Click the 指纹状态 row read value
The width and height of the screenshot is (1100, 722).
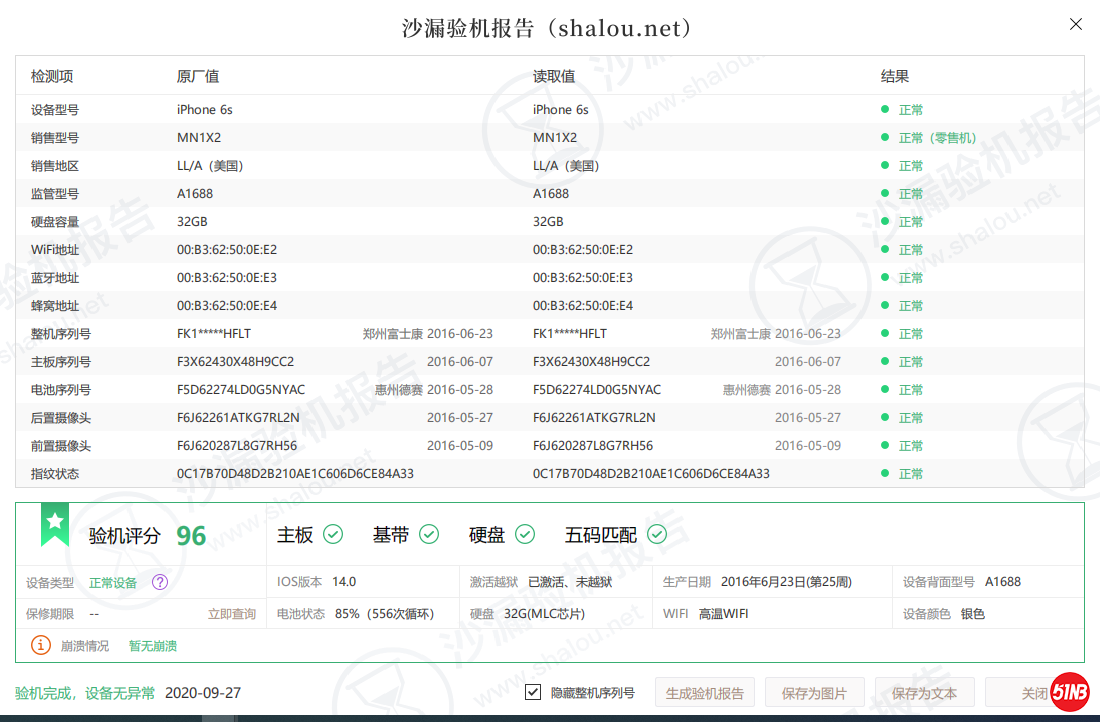(x=651, y=474)
